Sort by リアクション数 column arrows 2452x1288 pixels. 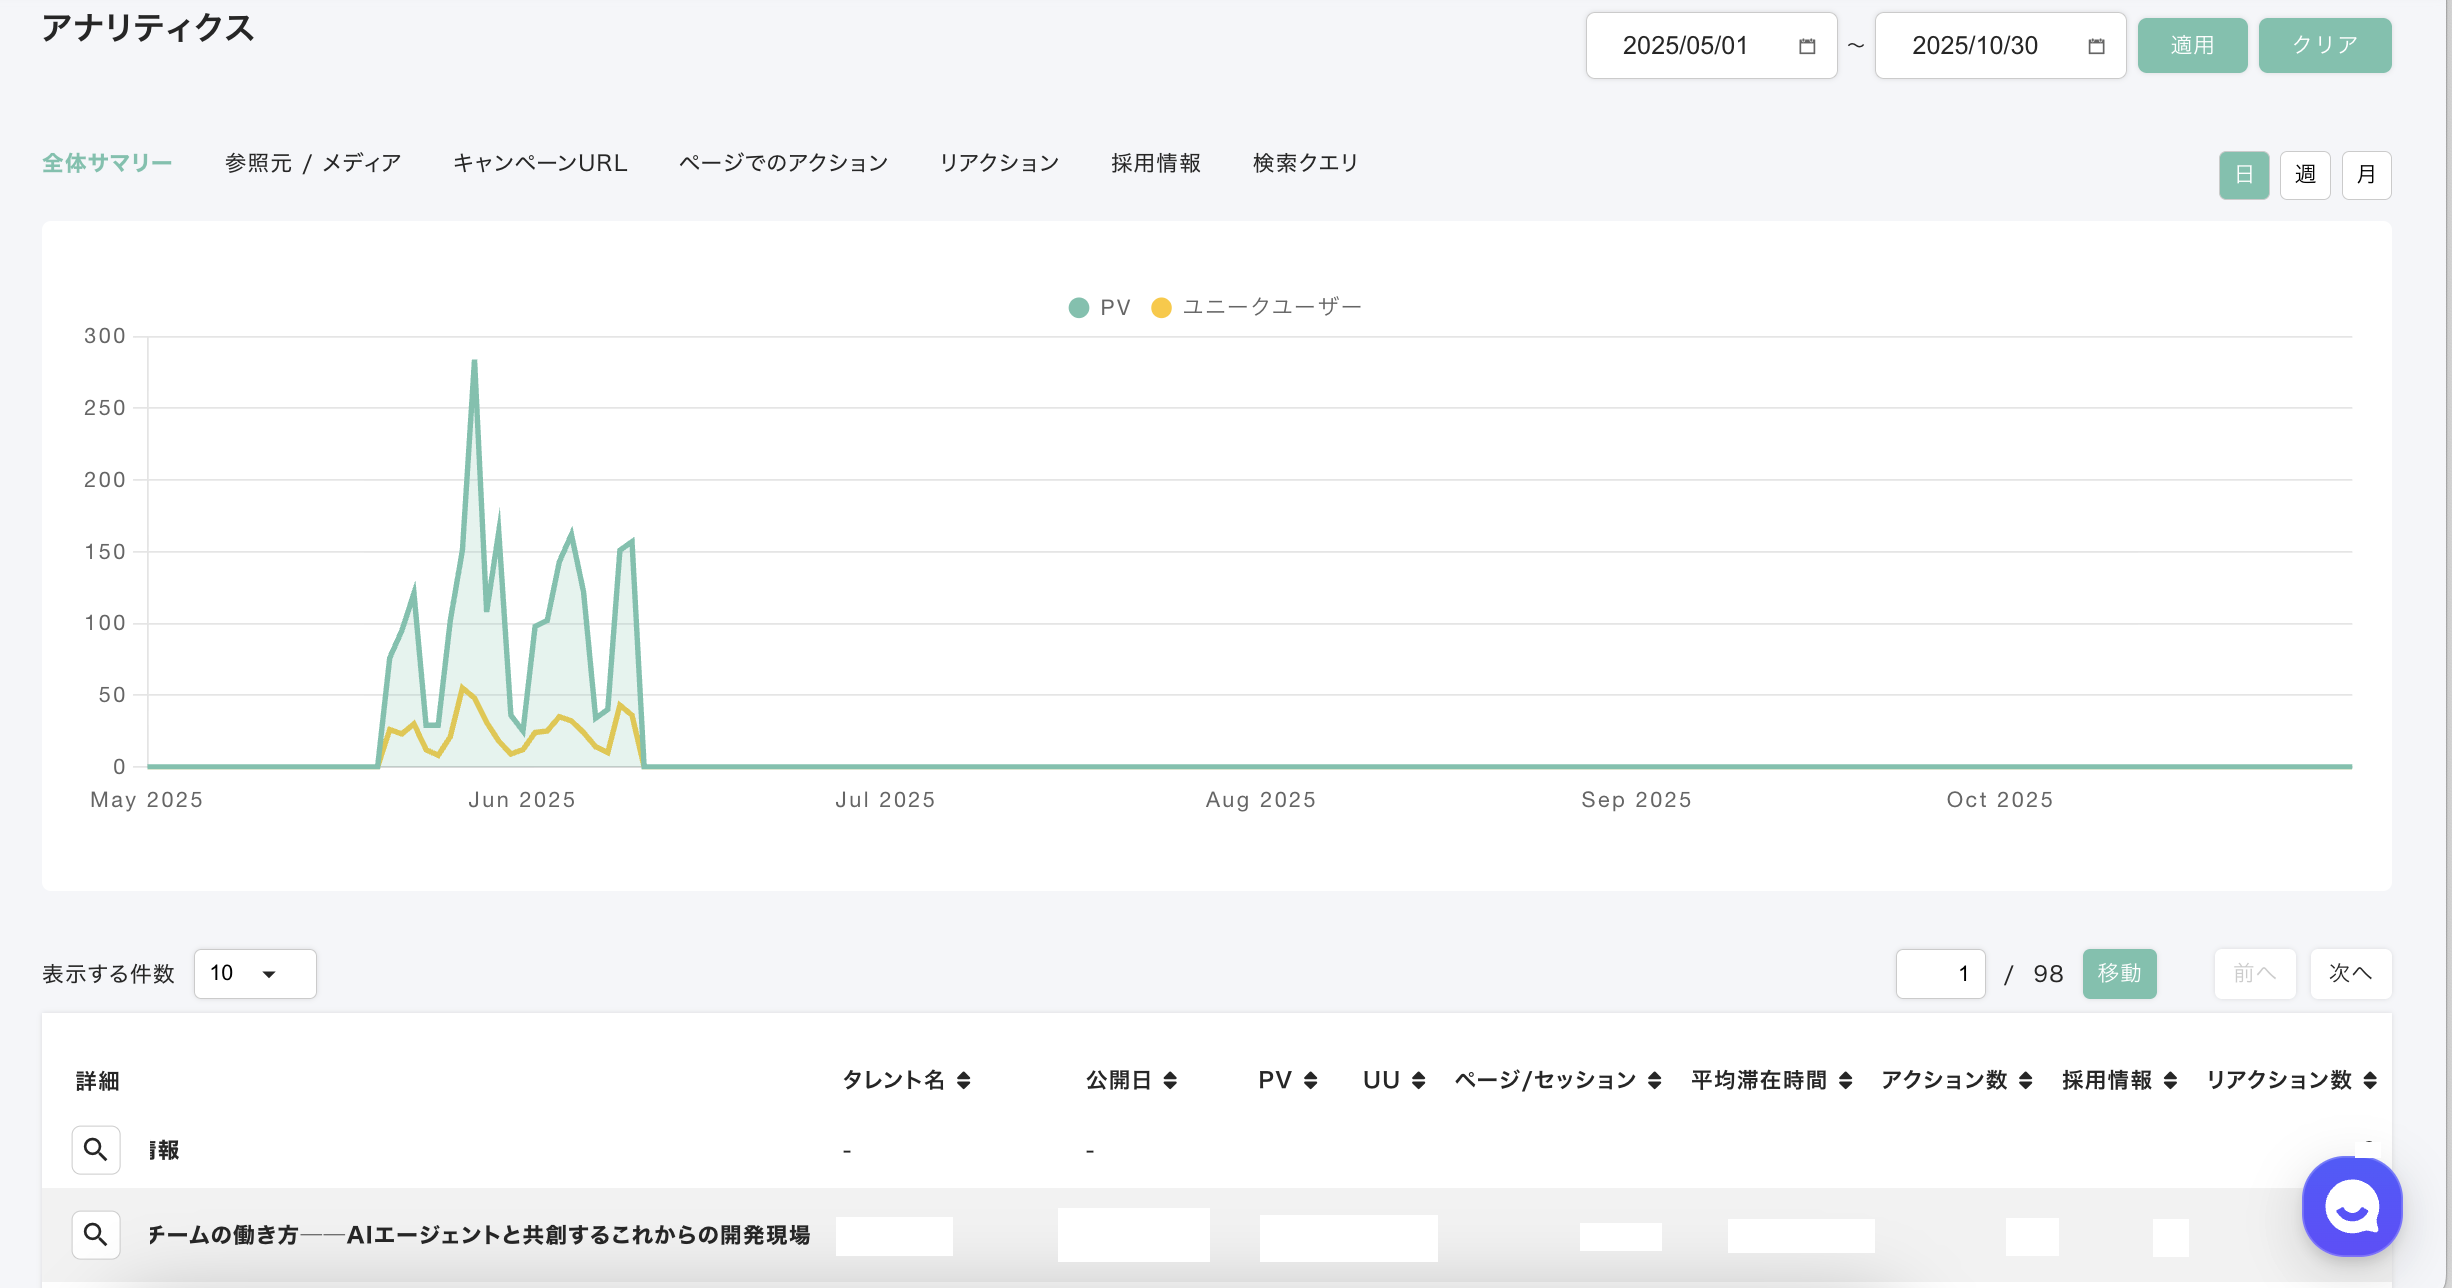2369,1080
